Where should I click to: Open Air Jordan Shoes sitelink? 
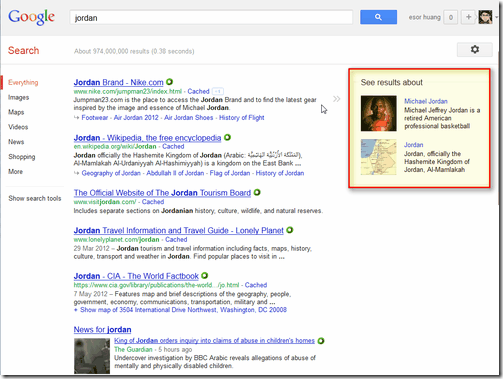point(189,118)
